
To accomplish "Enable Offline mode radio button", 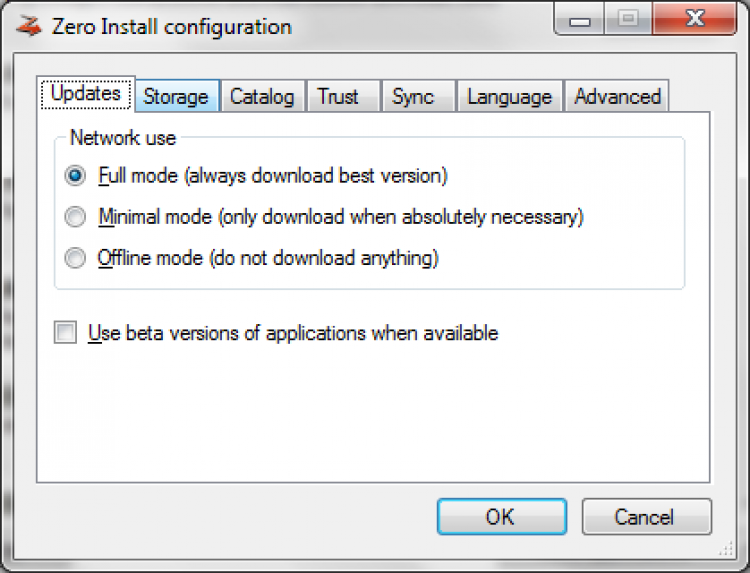I will pyautogui.click(x=76, y=258).
